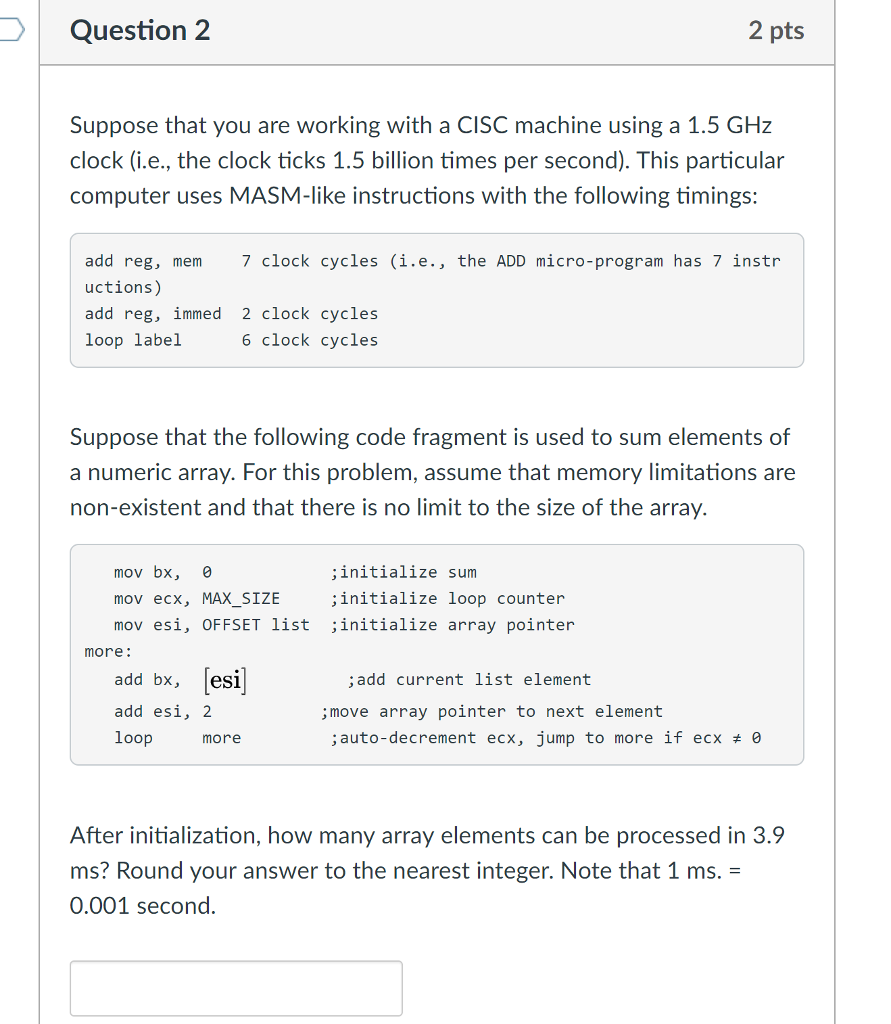Click inside the answer input box

(x=235, y=987)
